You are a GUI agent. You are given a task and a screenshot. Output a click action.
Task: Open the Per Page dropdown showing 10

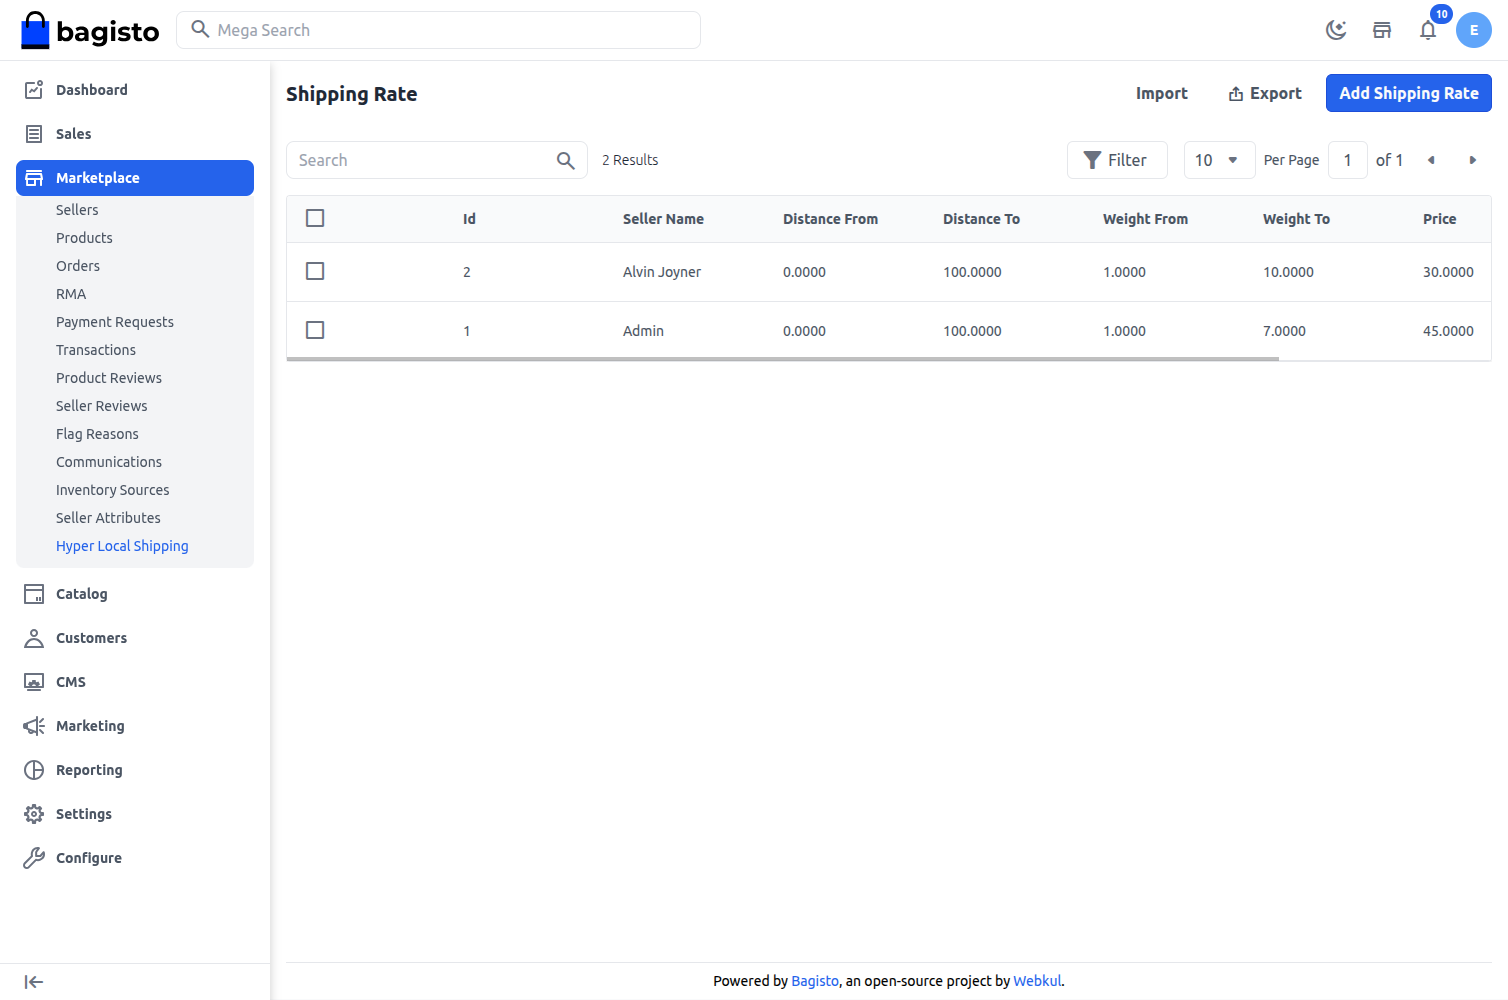(1219, 160)
